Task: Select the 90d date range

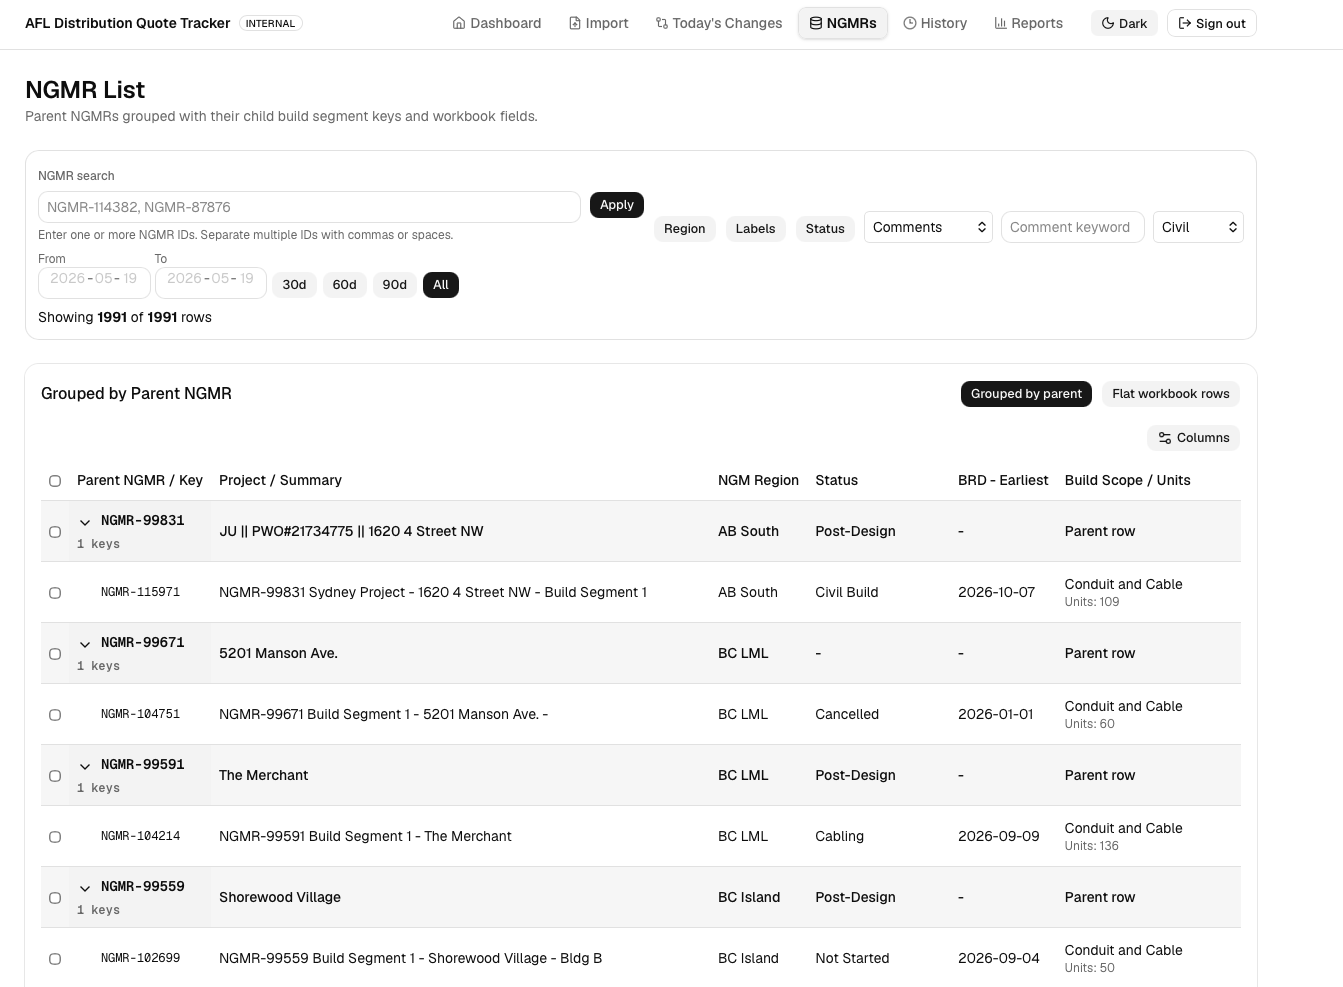Action: pos(395,285)
